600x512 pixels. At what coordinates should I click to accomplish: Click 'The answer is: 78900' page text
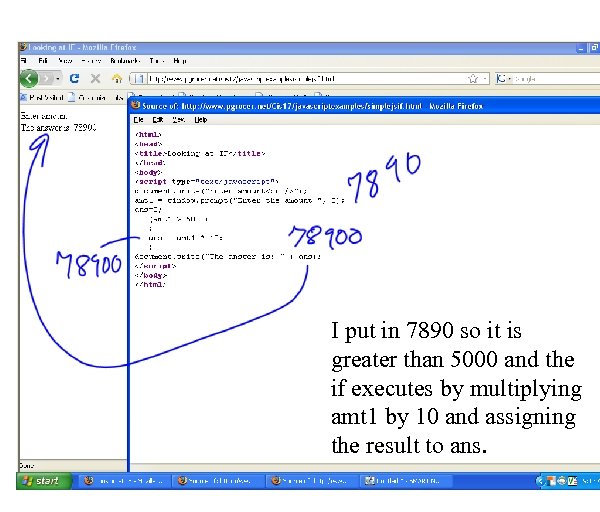[59, 127]
